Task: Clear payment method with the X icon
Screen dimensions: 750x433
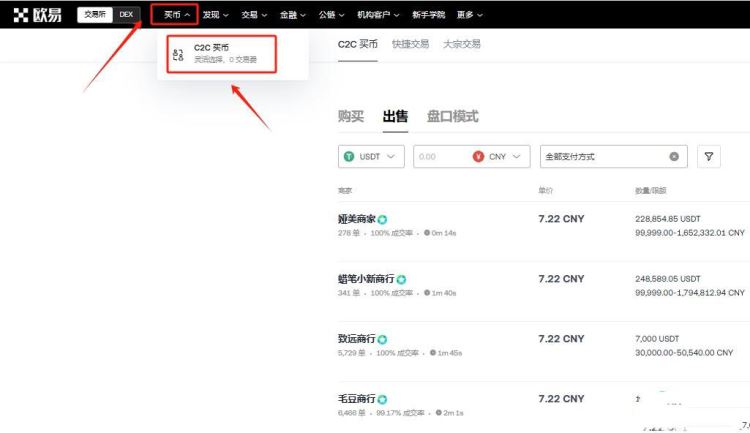Action: pos(674,157)
